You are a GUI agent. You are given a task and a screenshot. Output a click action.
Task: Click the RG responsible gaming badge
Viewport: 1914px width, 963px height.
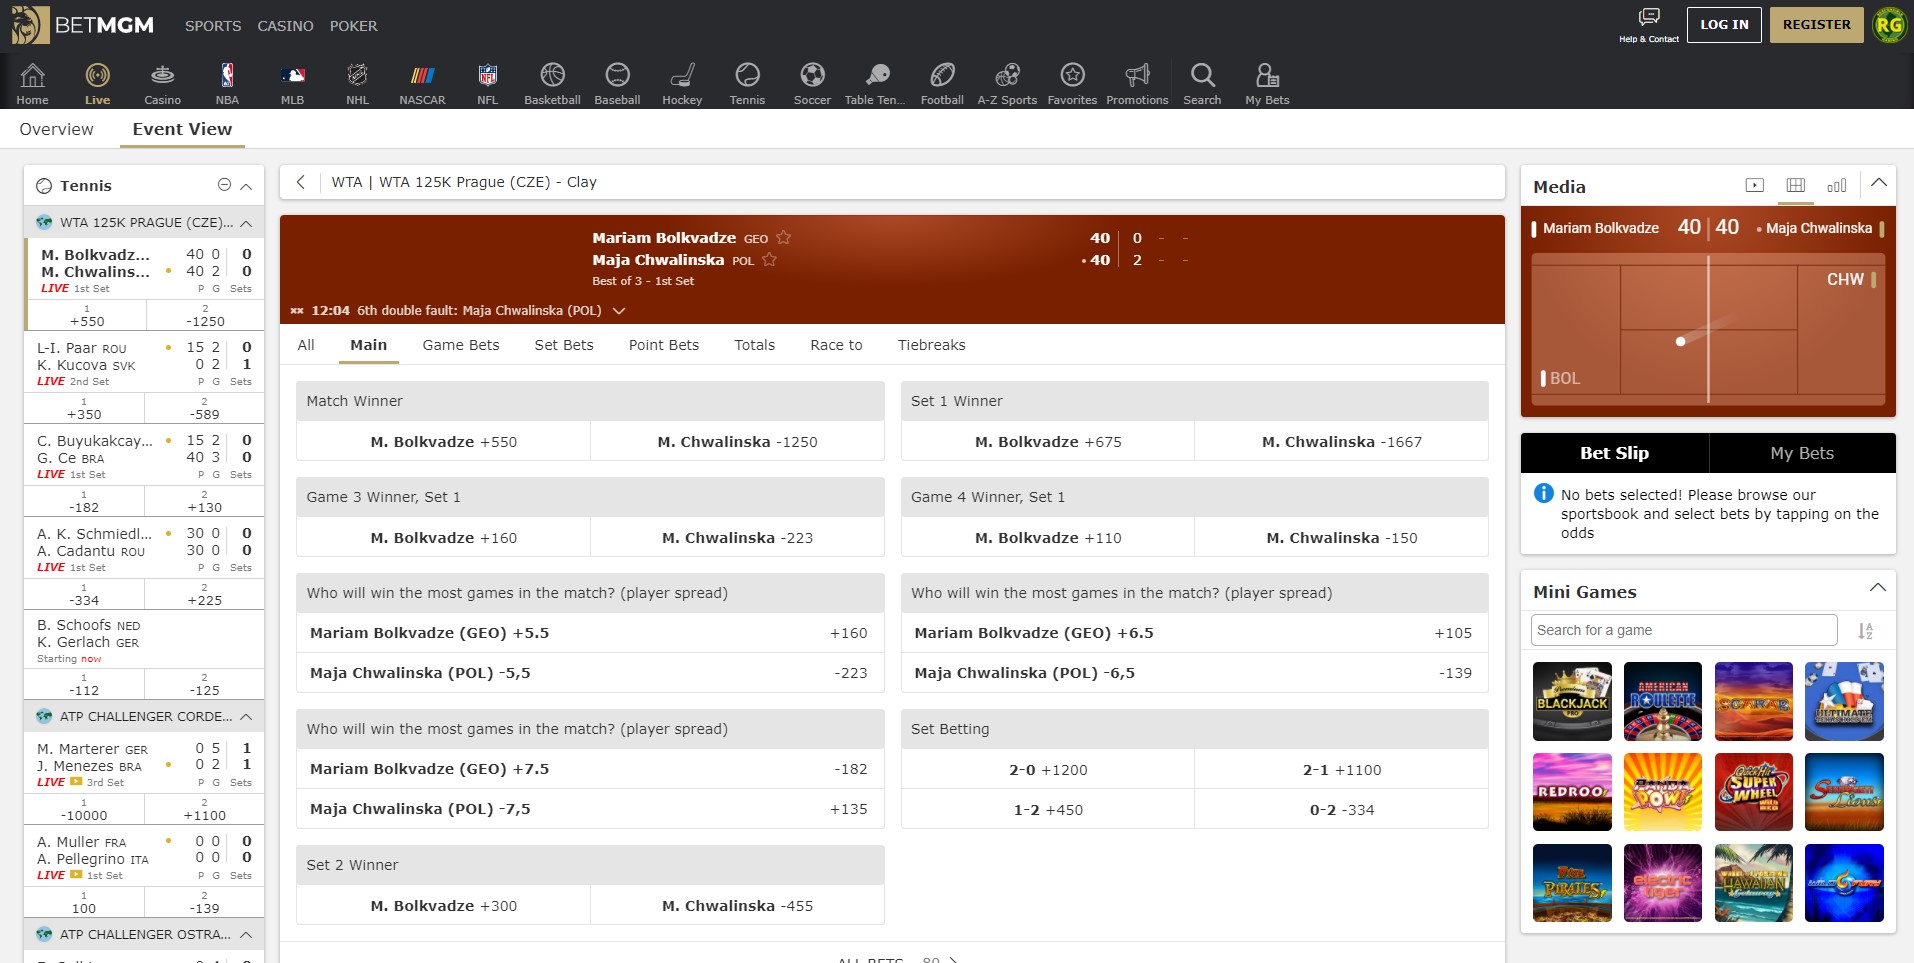tap(1889, 25)
